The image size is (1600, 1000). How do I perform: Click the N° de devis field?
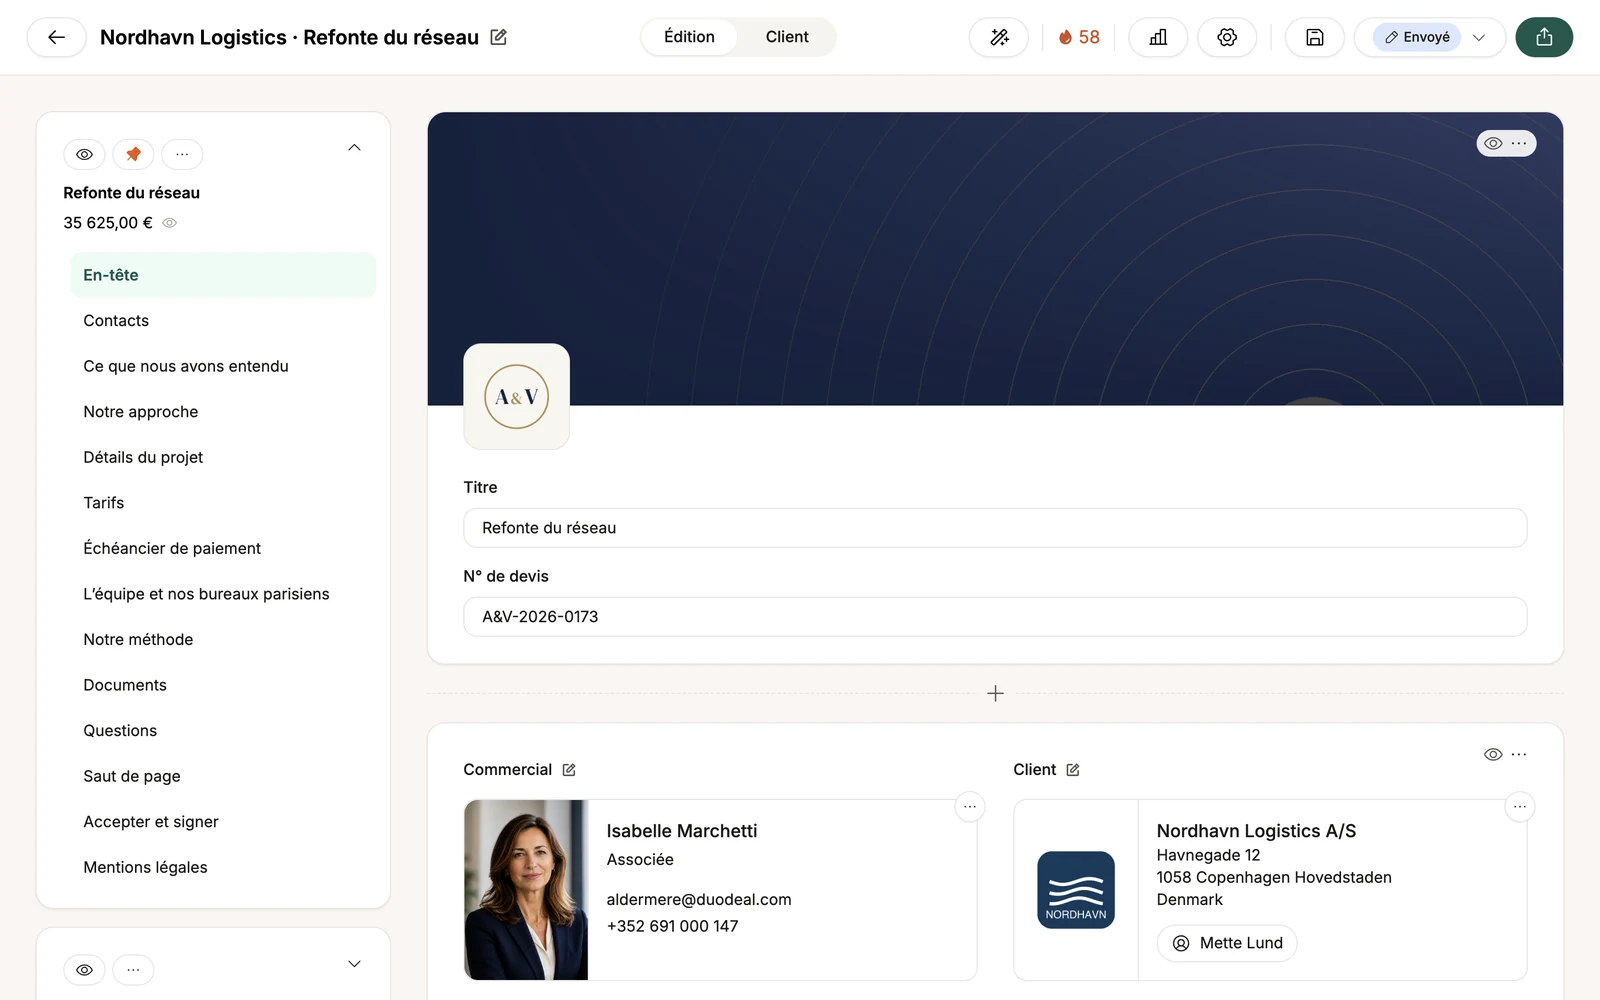(x=995, y=617)
